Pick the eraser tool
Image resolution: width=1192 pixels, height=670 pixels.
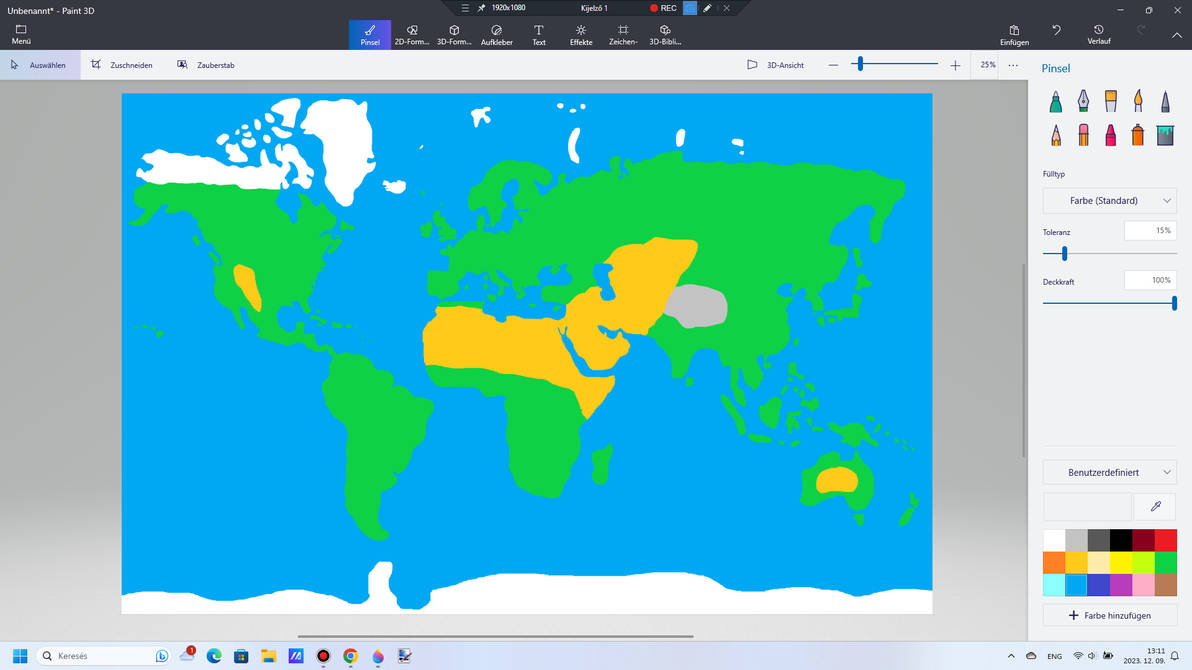[x=1083, y=134]
